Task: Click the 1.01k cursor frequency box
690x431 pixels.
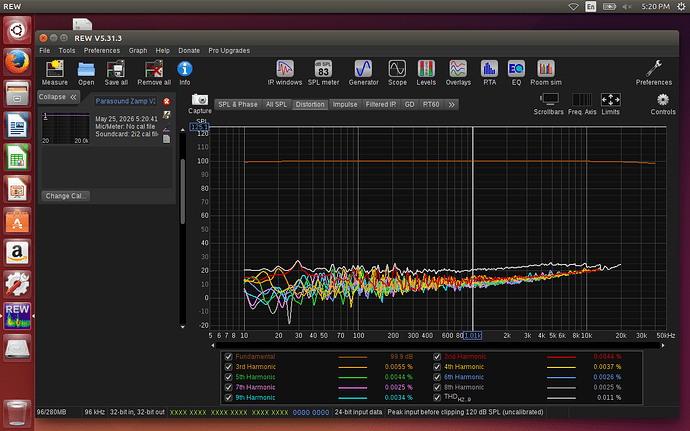Action: point(473,335)
